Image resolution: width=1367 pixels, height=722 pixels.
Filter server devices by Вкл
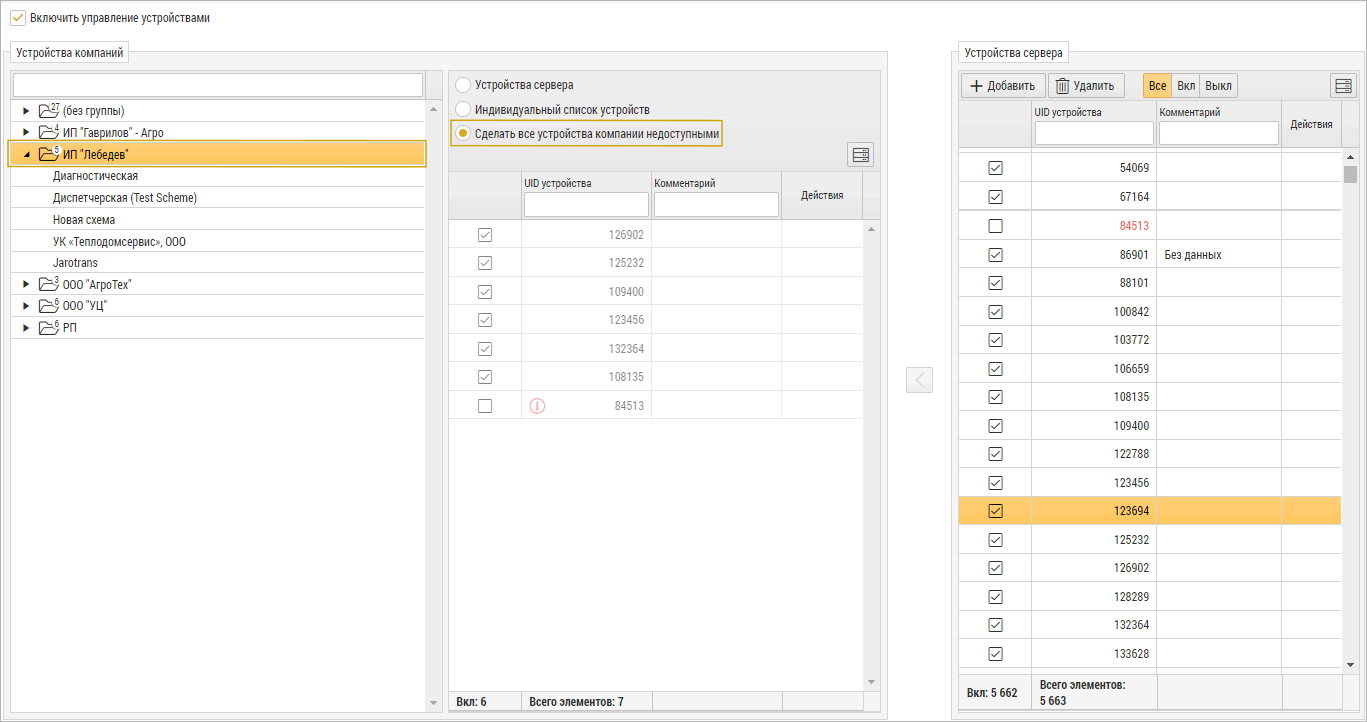[x=1186, y=86]
